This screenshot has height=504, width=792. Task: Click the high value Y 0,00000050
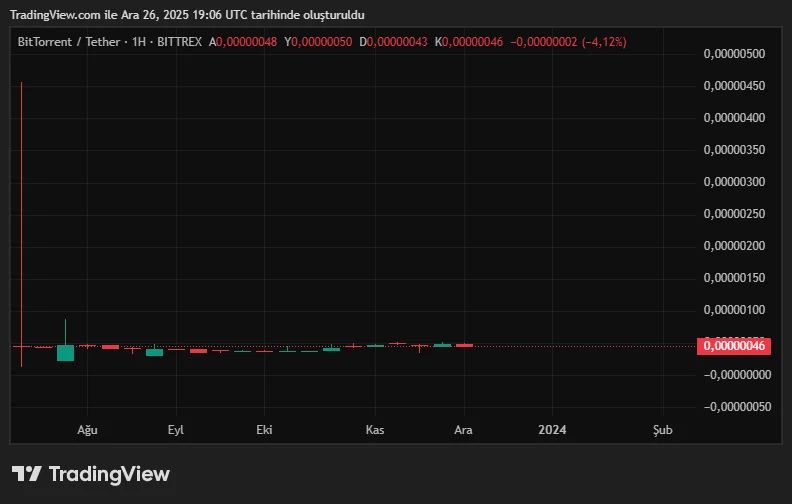[318, 42]
